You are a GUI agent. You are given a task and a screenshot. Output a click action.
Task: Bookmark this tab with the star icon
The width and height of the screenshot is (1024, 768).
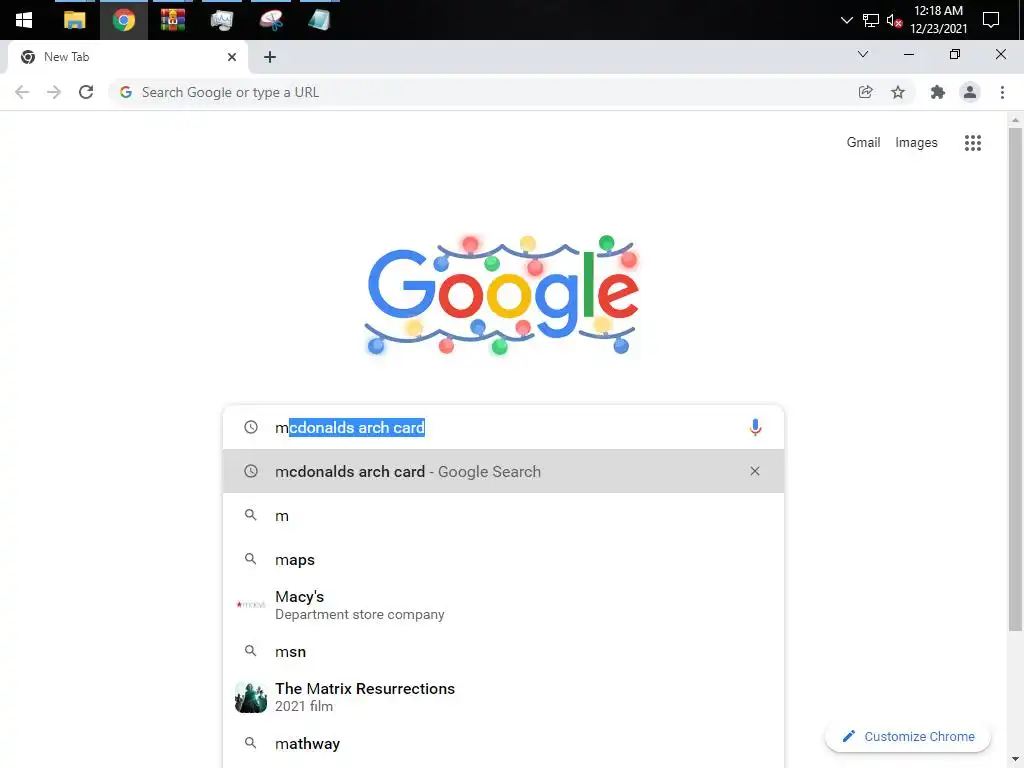click(x=898, y=92)
